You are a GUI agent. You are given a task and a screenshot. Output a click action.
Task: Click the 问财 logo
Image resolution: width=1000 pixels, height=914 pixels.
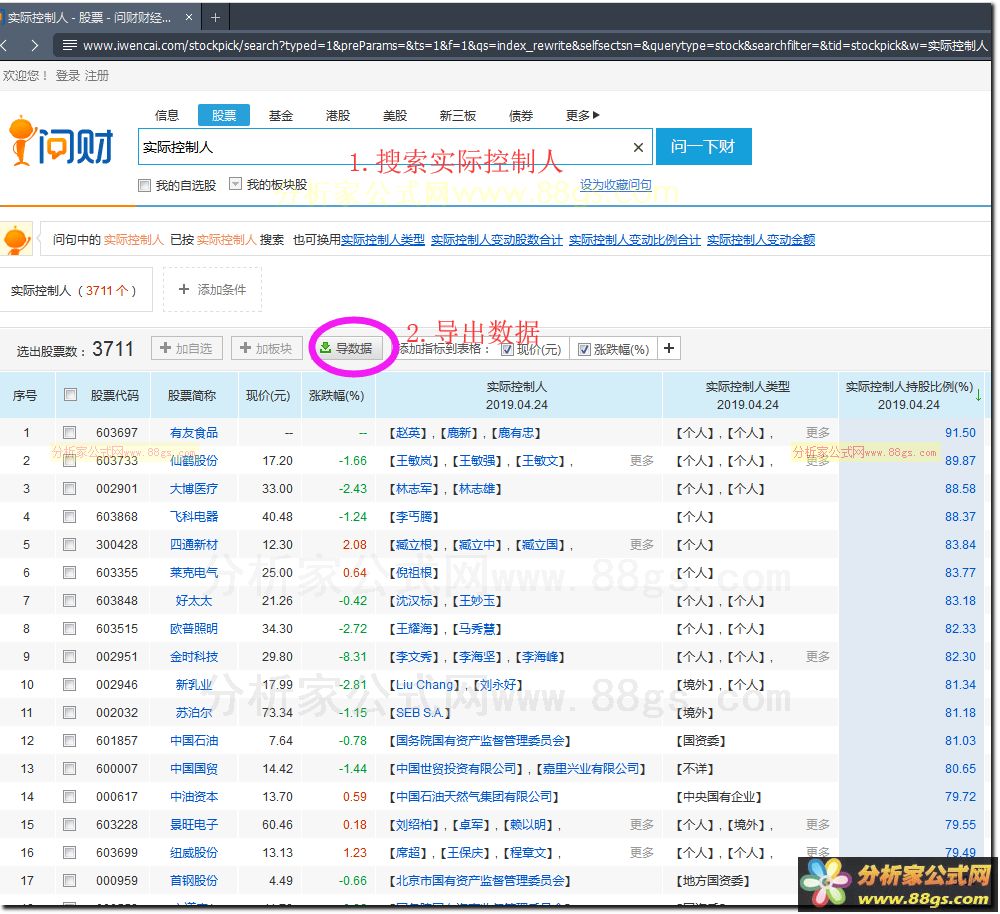coord(61,141)
